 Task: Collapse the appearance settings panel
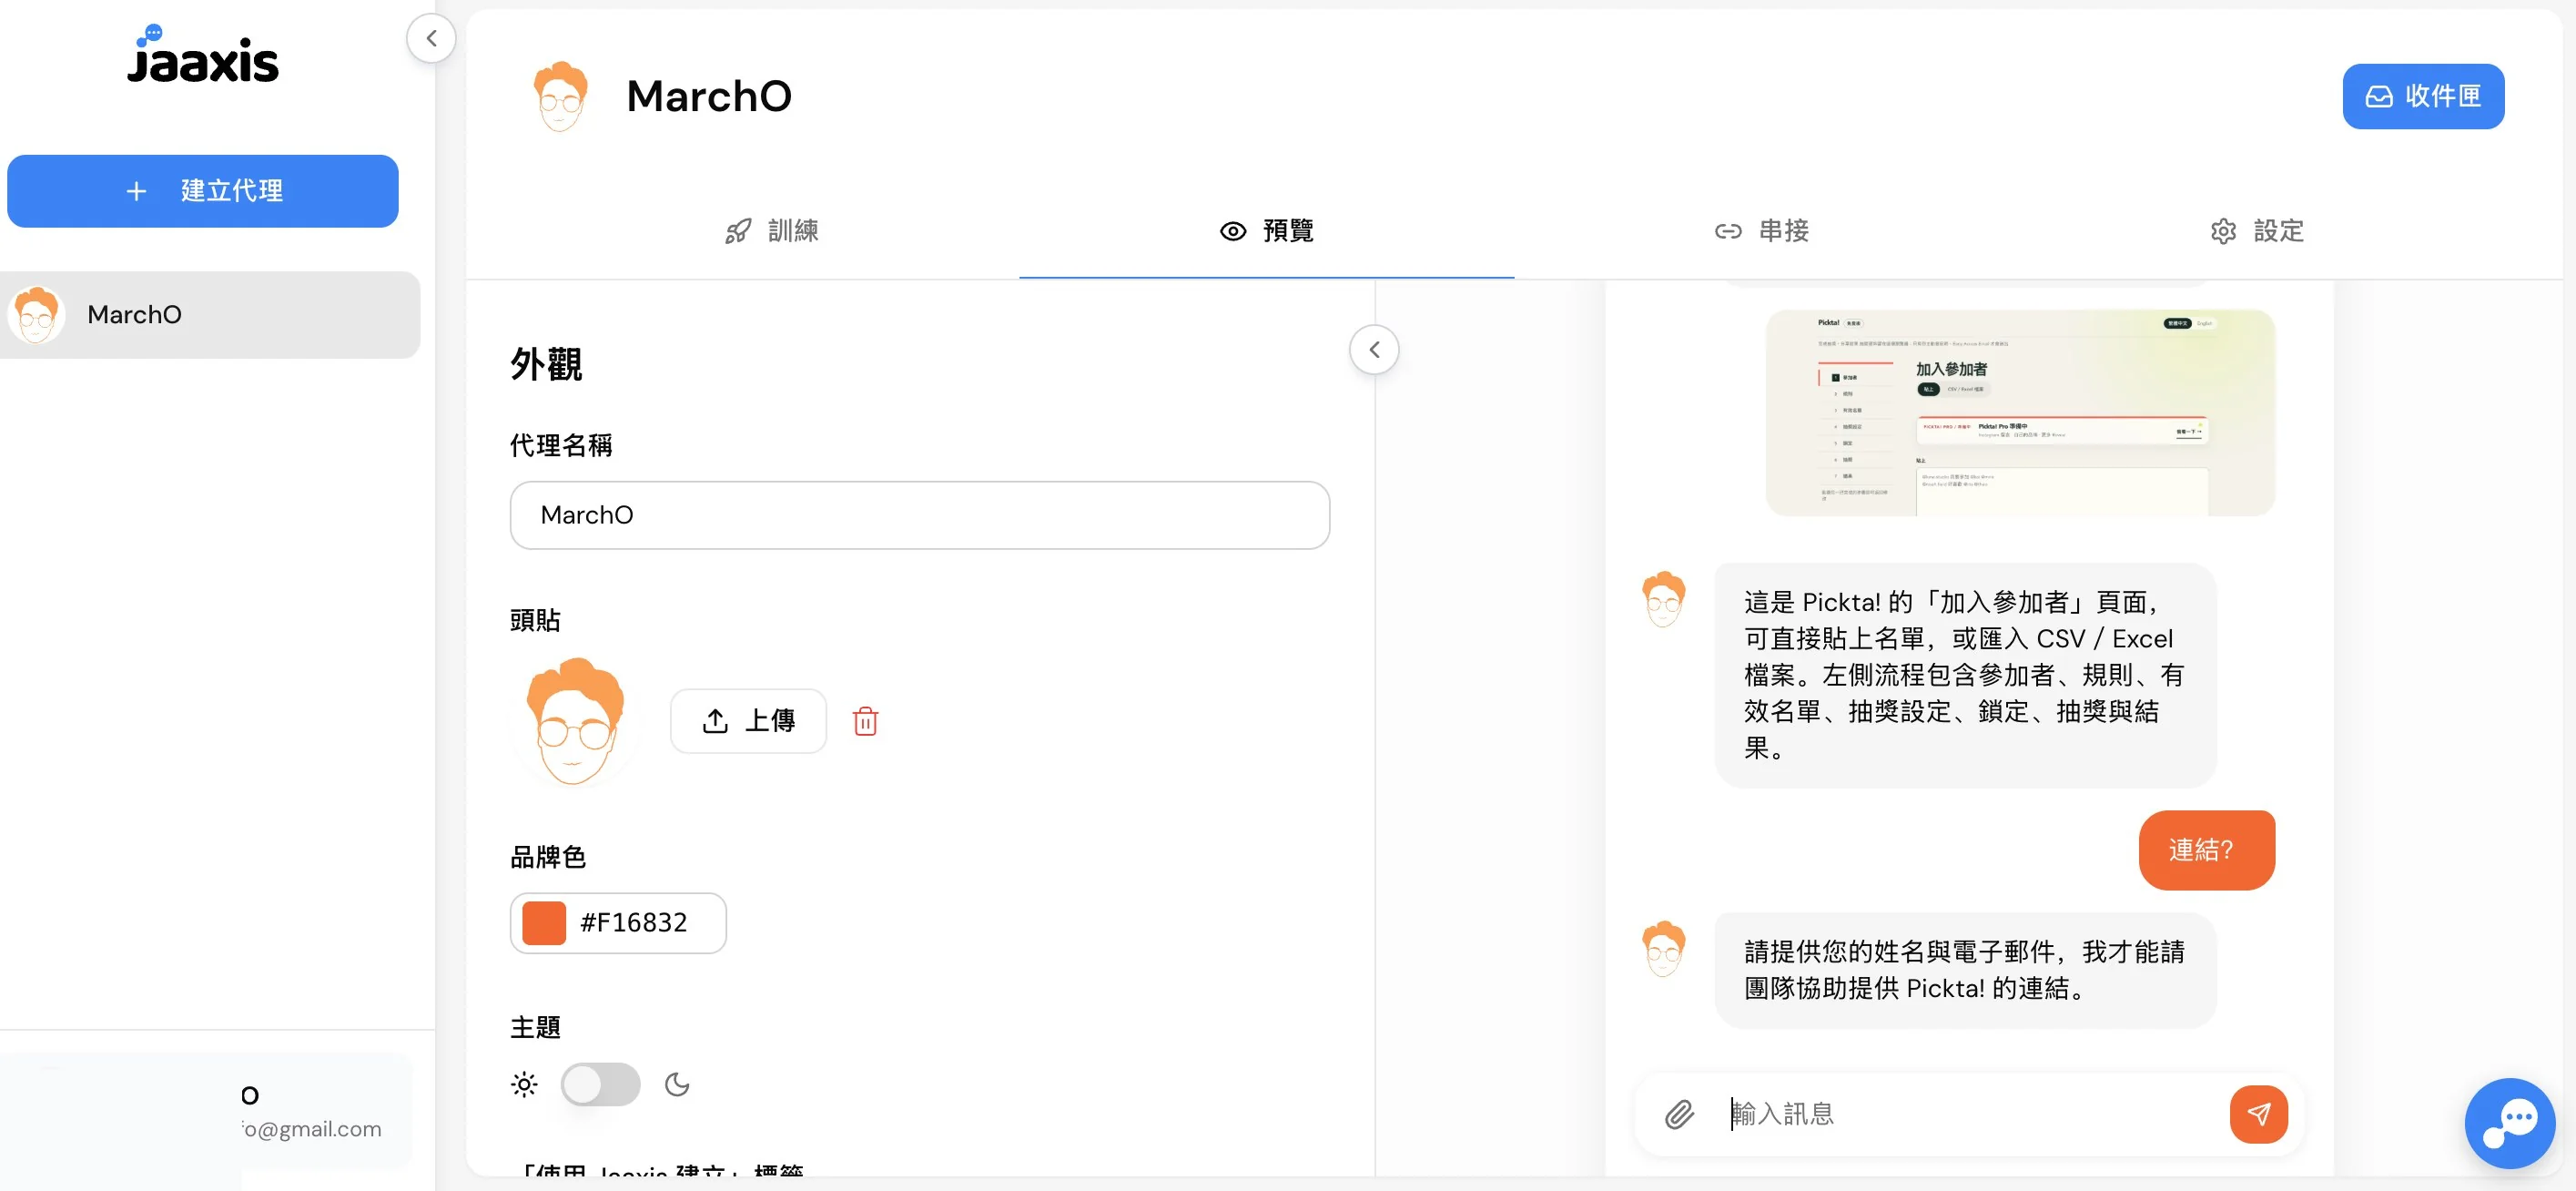click(x=1374, y=350)
